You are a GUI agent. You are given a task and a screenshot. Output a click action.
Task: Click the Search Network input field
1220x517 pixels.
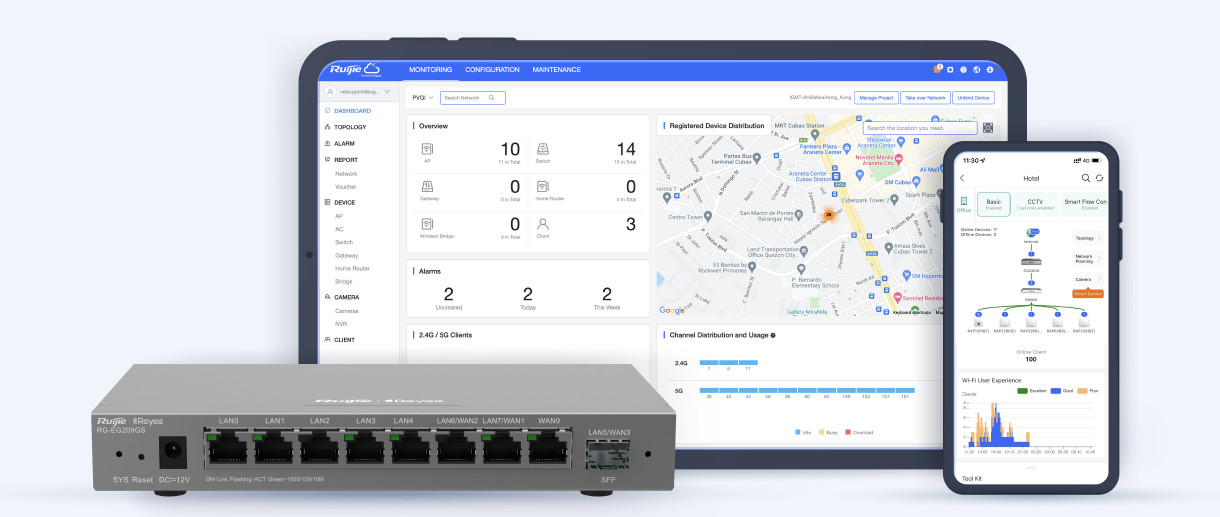point(472,98)
